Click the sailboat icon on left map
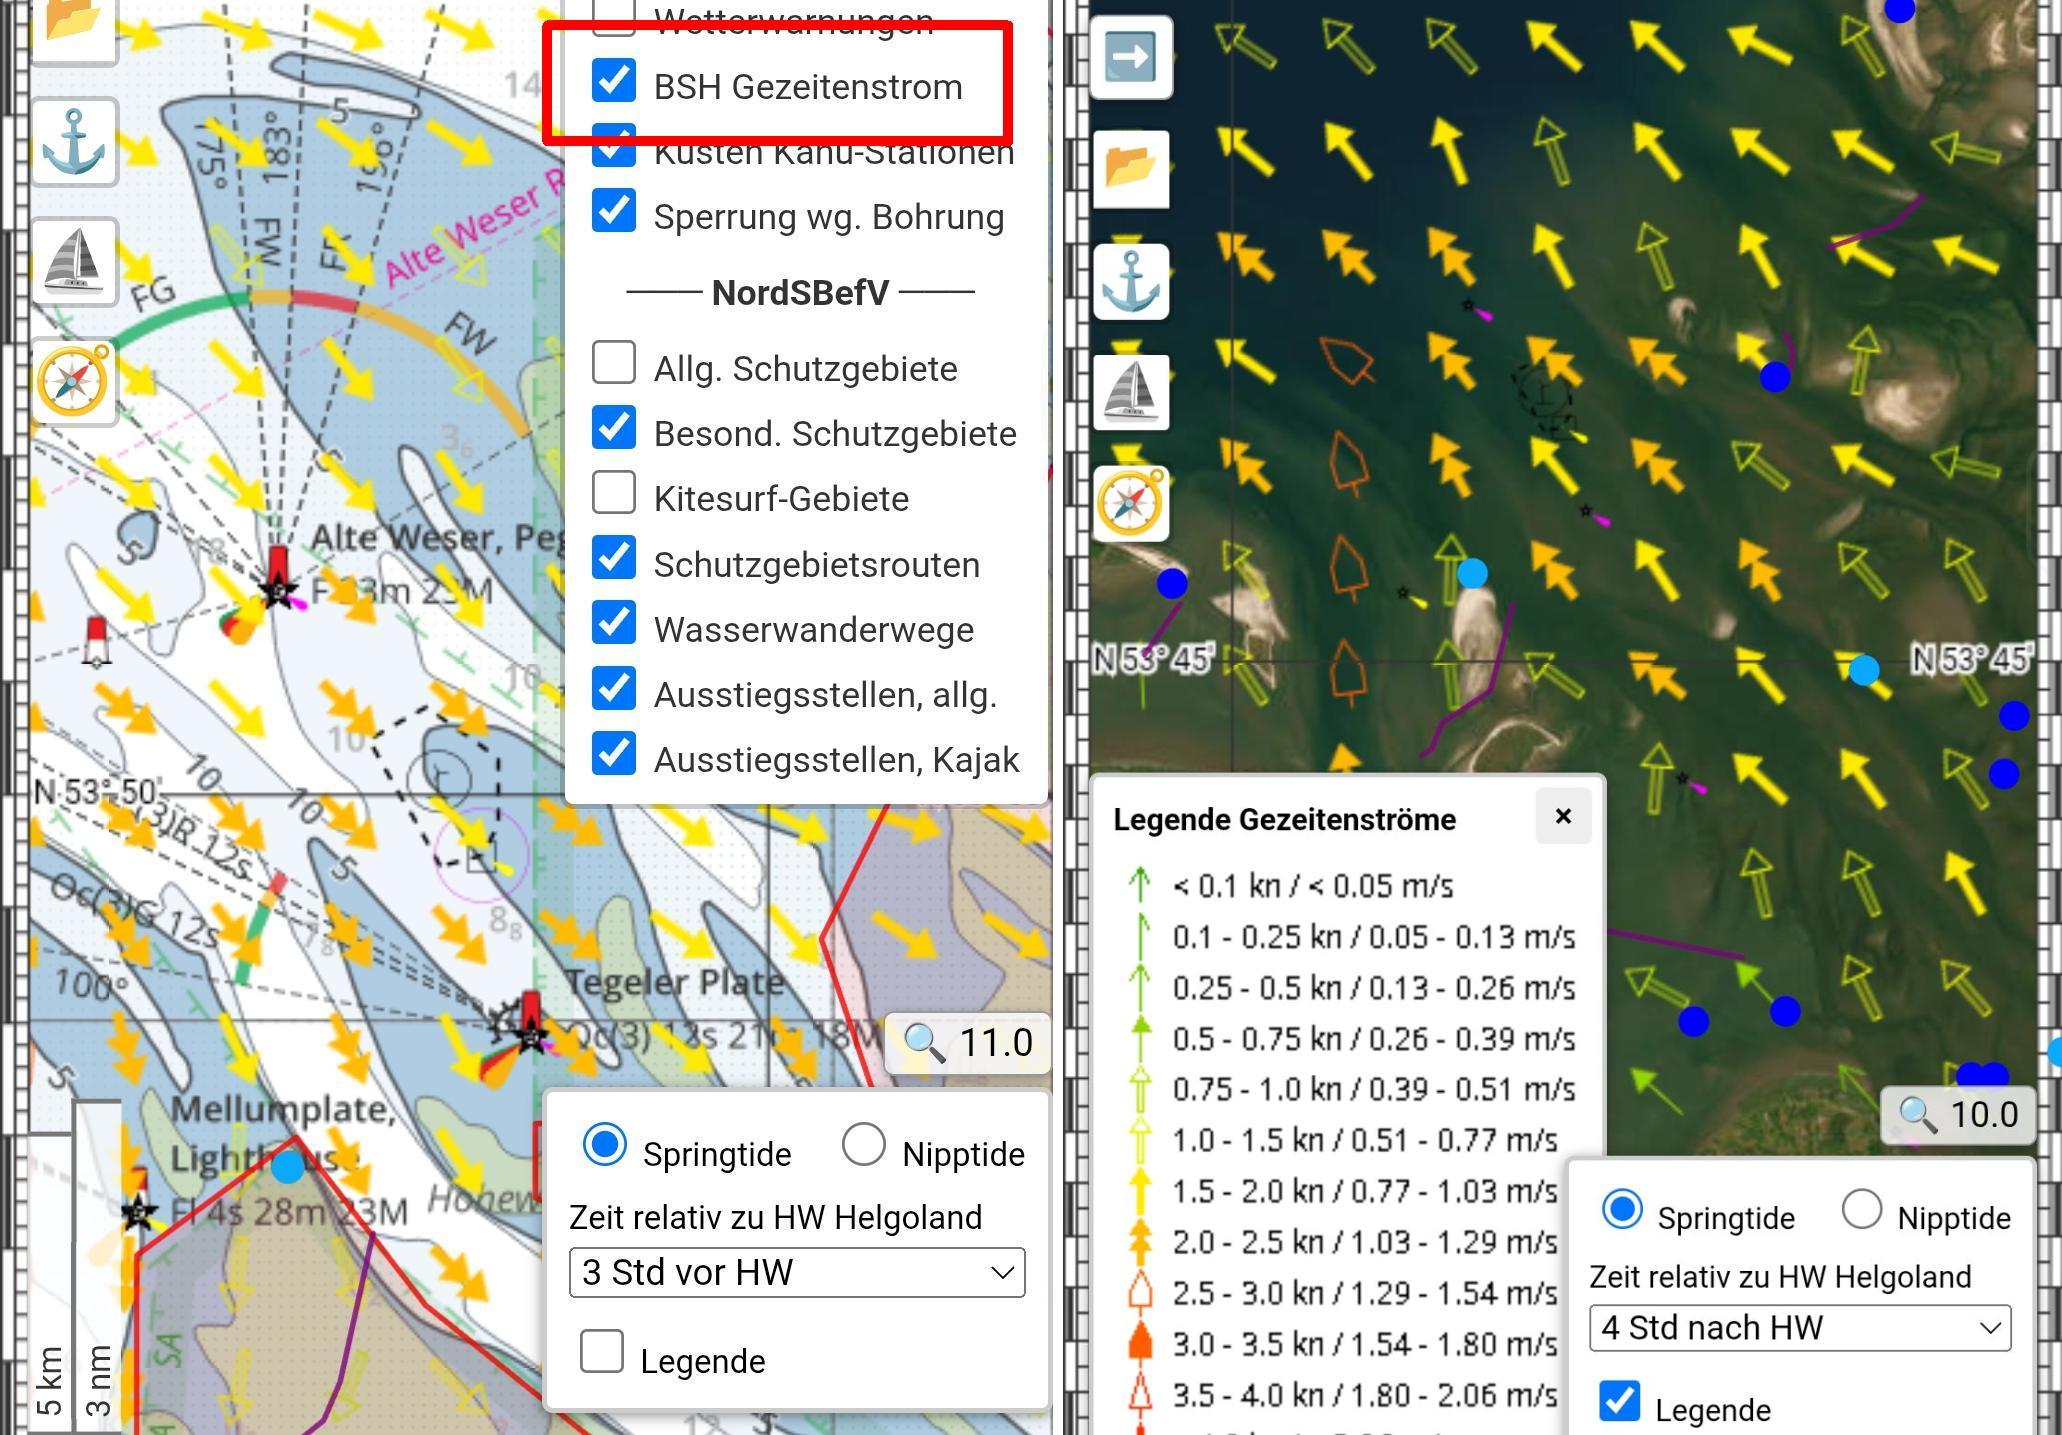The height and width of the screenshot is (1435, 2062). pos(74,261)
